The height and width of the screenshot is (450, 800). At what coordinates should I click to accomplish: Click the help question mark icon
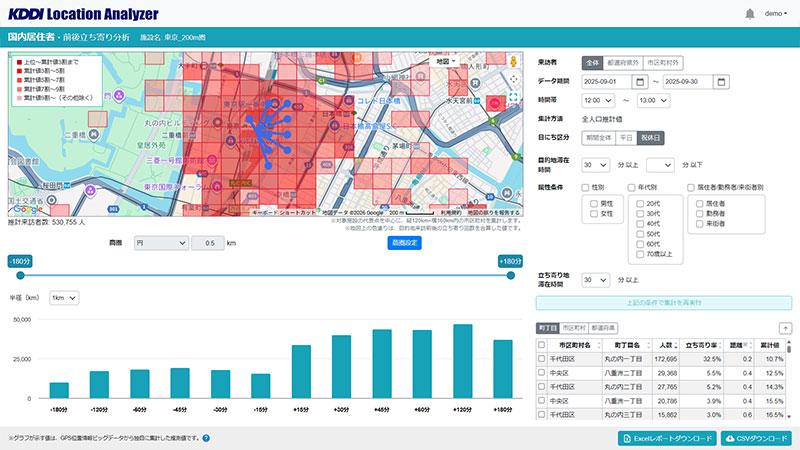tap(205, 438)
